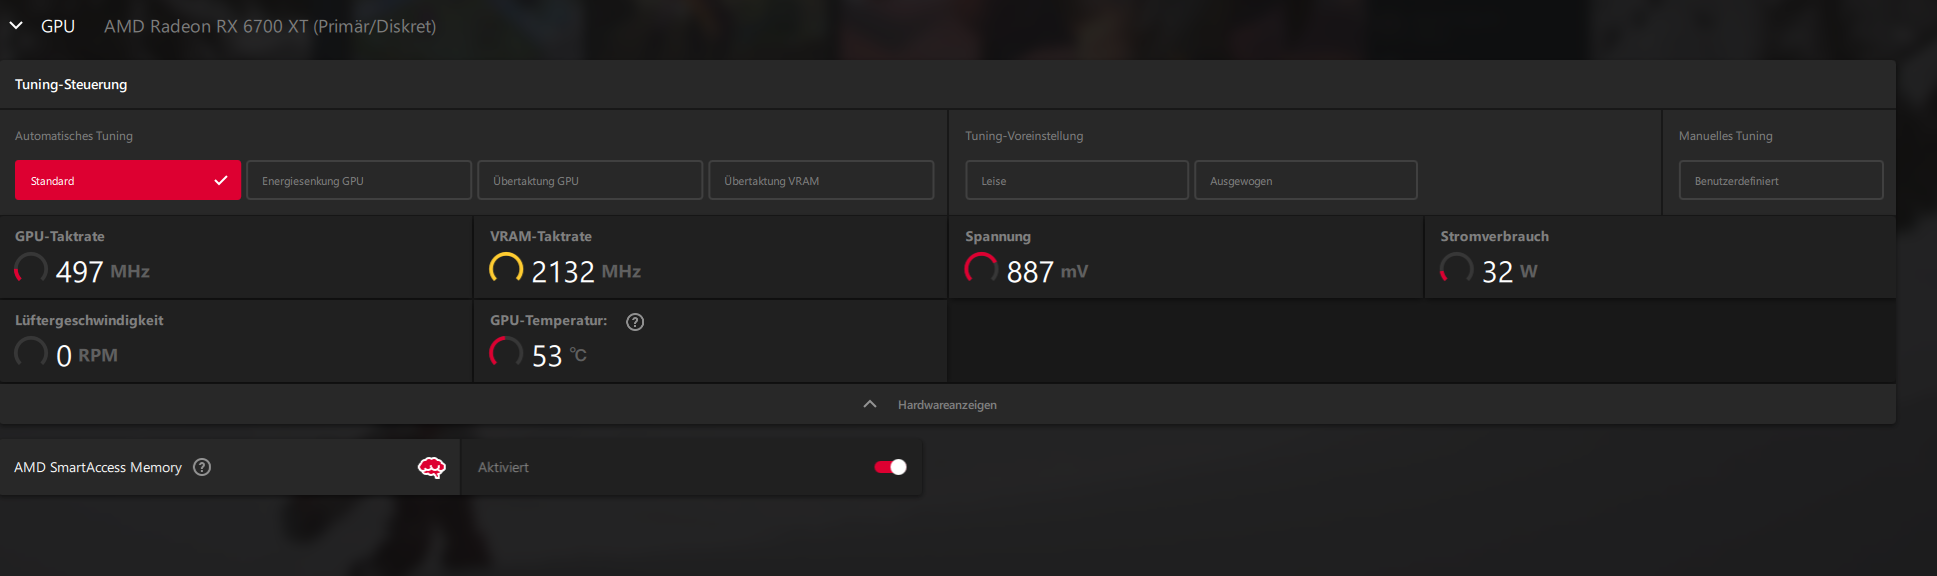Click the AMD Radeon RX 6700 XT label
1937x576 pixels.
click(x=270, y=27)
